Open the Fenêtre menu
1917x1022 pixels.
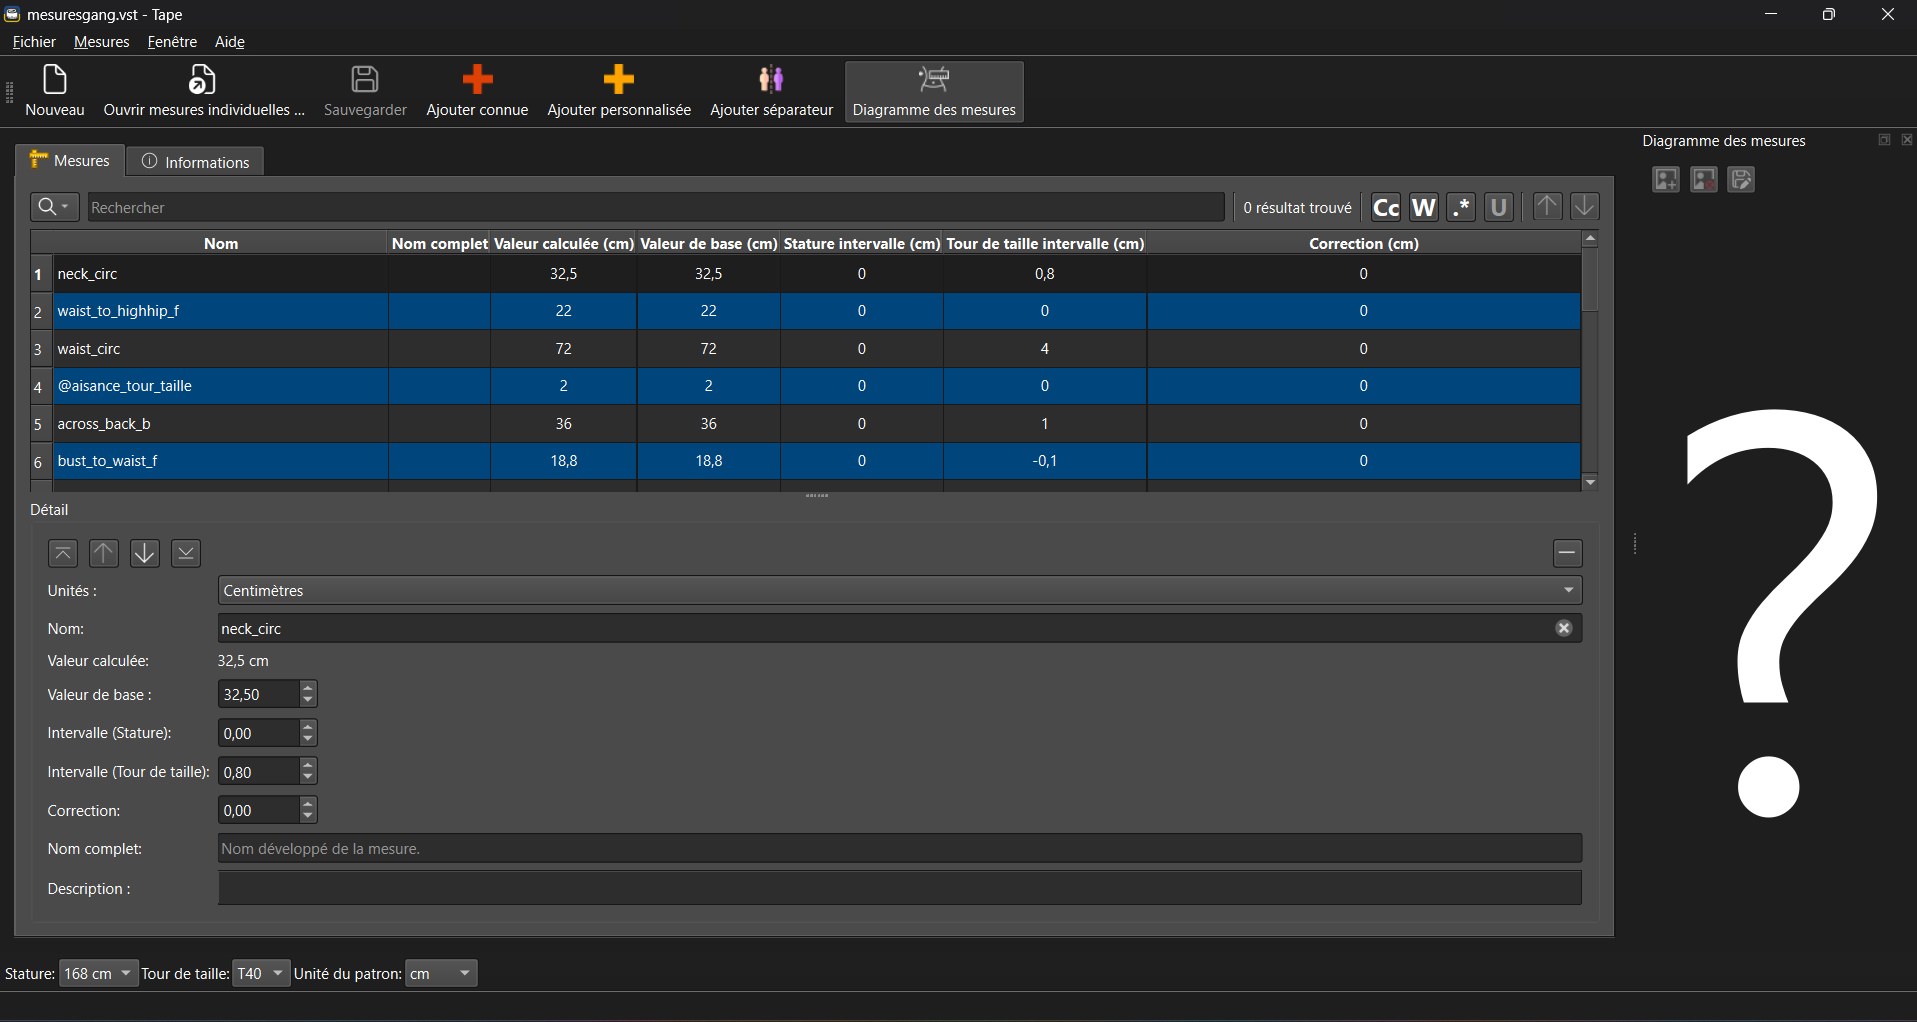tap(172, 42)
